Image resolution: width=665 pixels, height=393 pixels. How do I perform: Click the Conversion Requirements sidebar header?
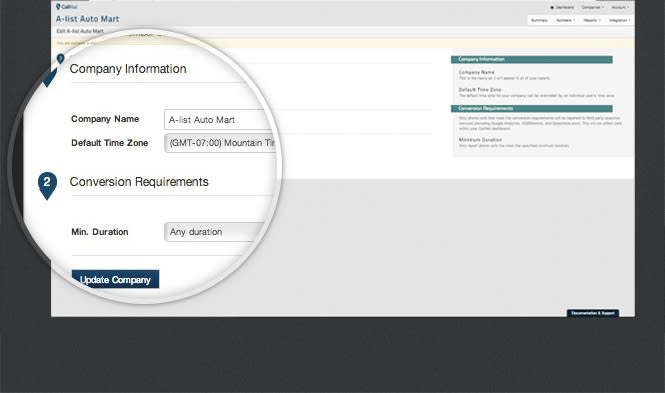[x=531, y=109]
